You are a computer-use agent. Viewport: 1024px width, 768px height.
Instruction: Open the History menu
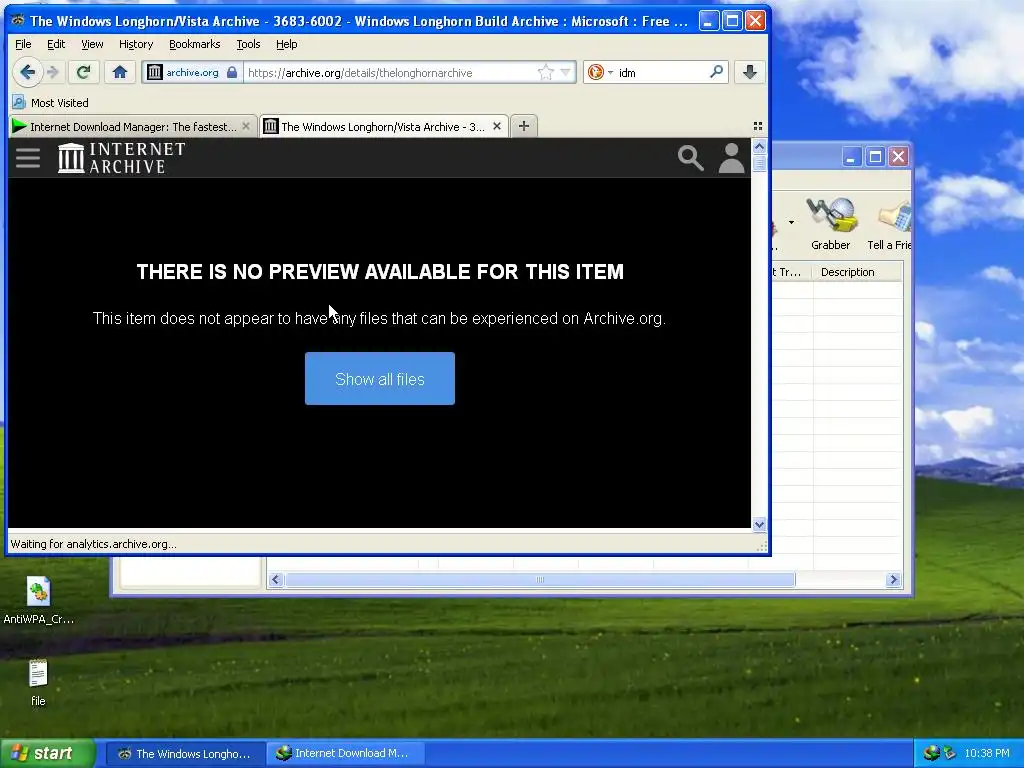coord(136,44)
